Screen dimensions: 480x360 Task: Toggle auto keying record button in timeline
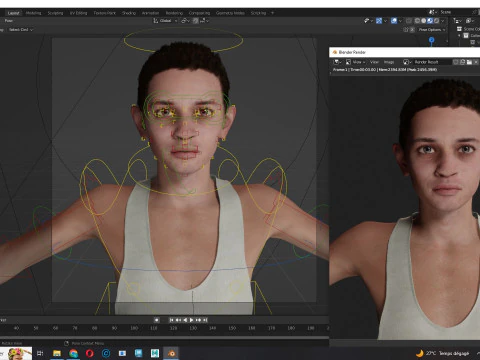click(156, 320)
